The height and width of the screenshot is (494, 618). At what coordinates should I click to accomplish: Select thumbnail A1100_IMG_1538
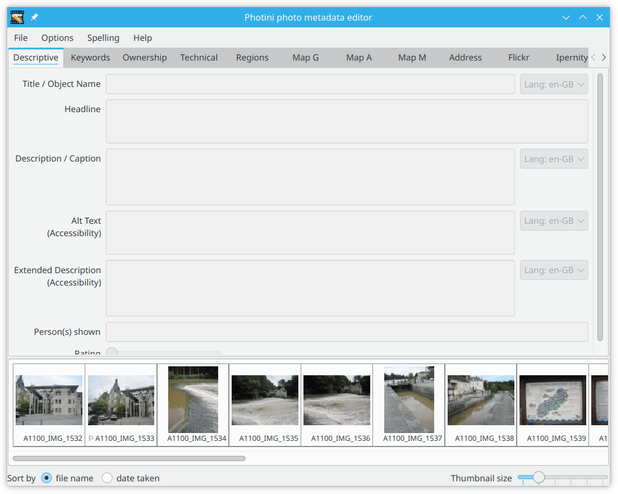[481, 405]
